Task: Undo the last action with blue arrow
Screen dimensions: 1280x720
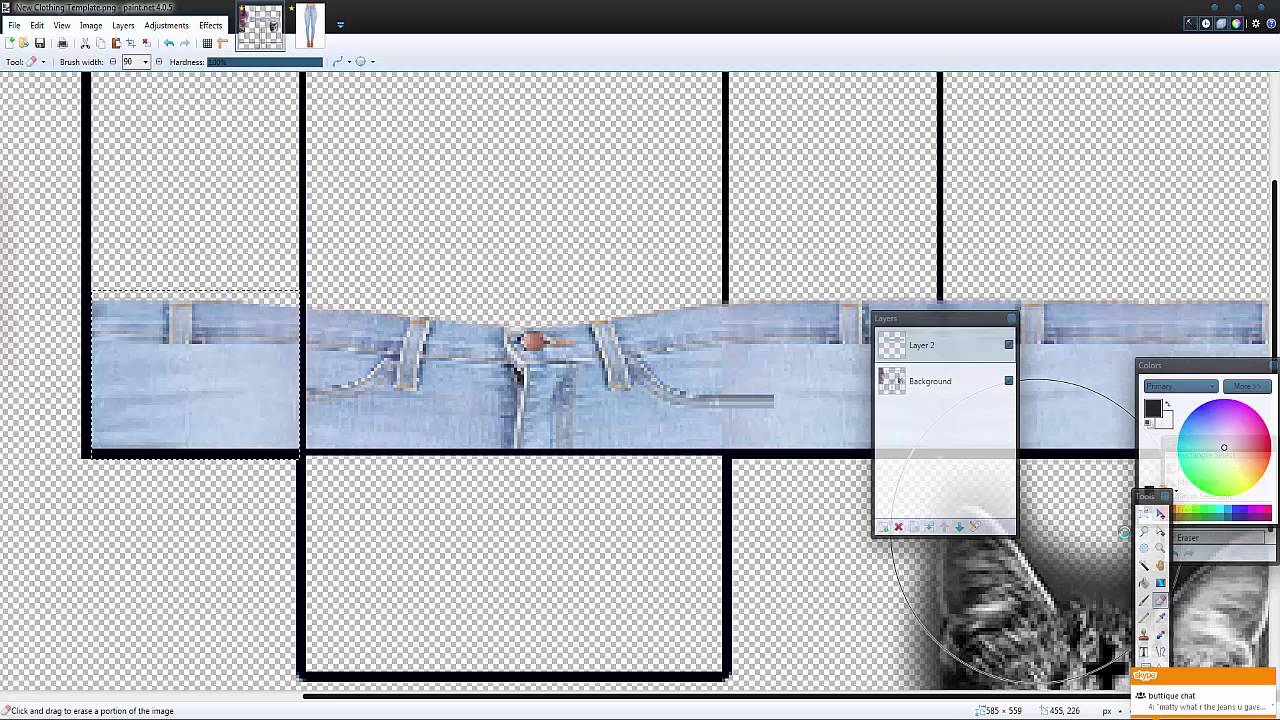Action: click(169, 43)
